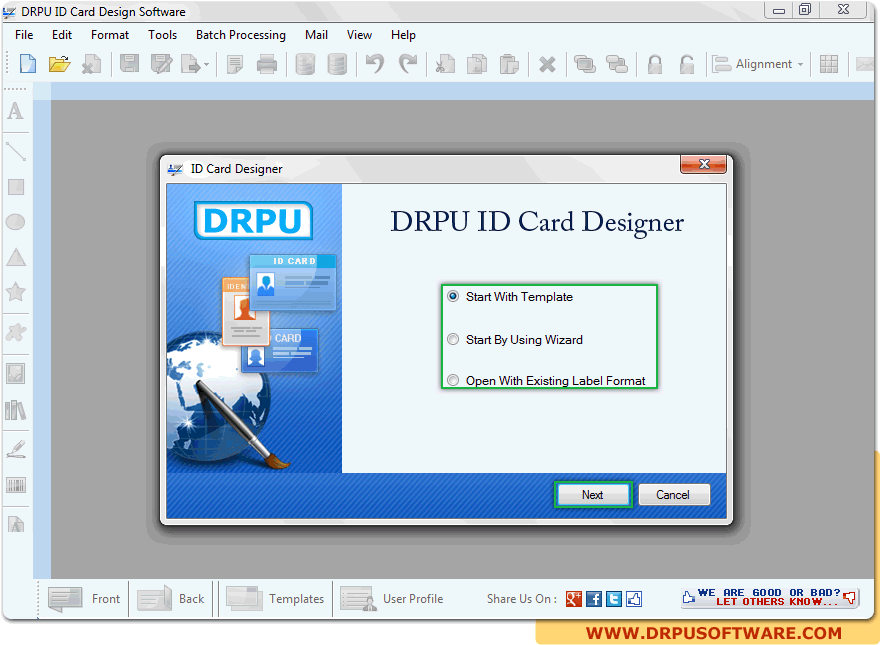Viewport: 880px width, 645px height.
Task: Click the Save As pencil disk icon
Action: [162, 64]
